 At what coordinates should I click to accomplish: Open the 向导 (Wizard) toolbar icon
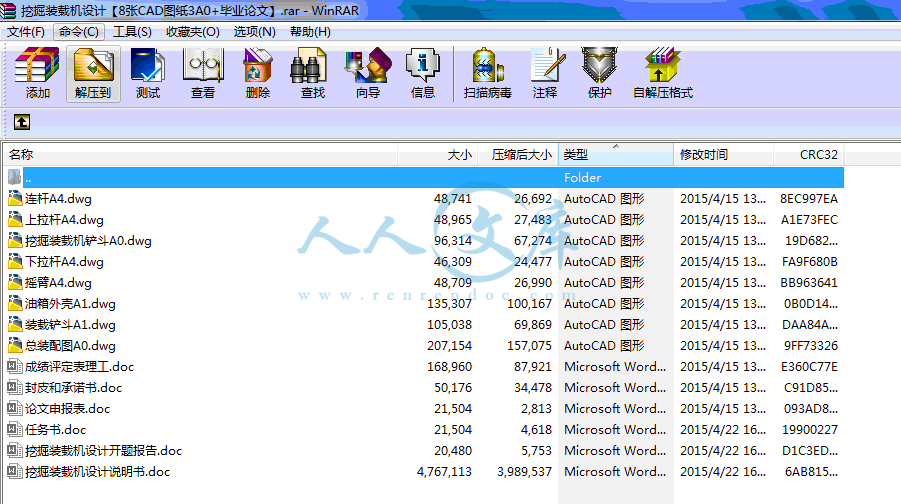(368, 64)
